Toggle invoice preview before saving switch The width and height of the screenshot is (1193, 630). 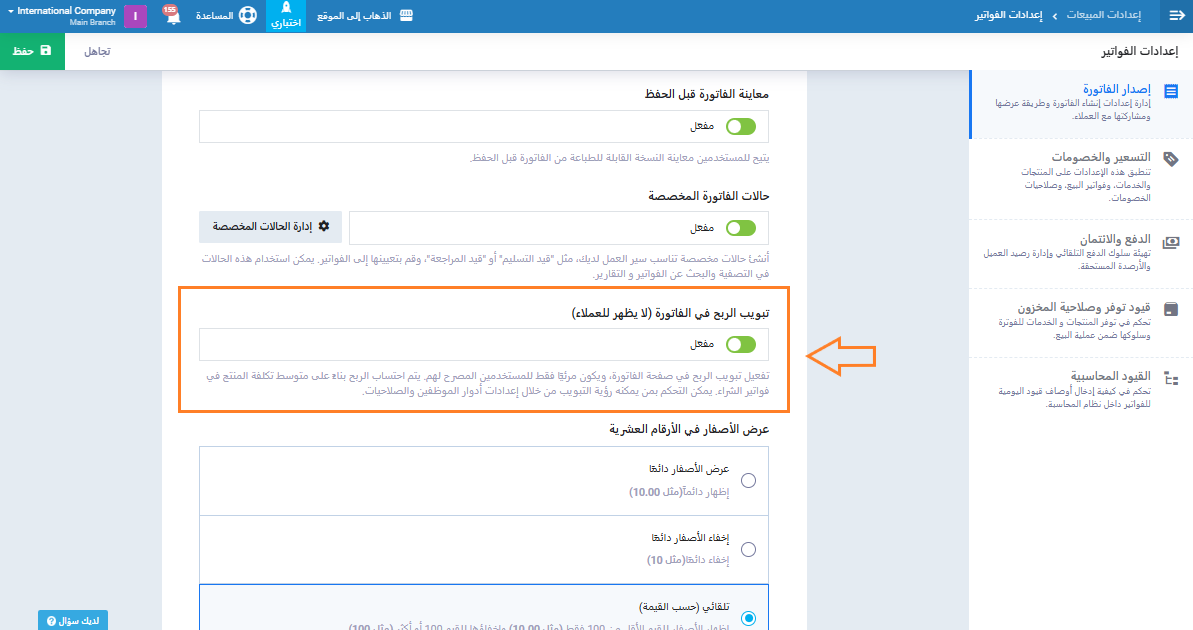tap(741, 127)
